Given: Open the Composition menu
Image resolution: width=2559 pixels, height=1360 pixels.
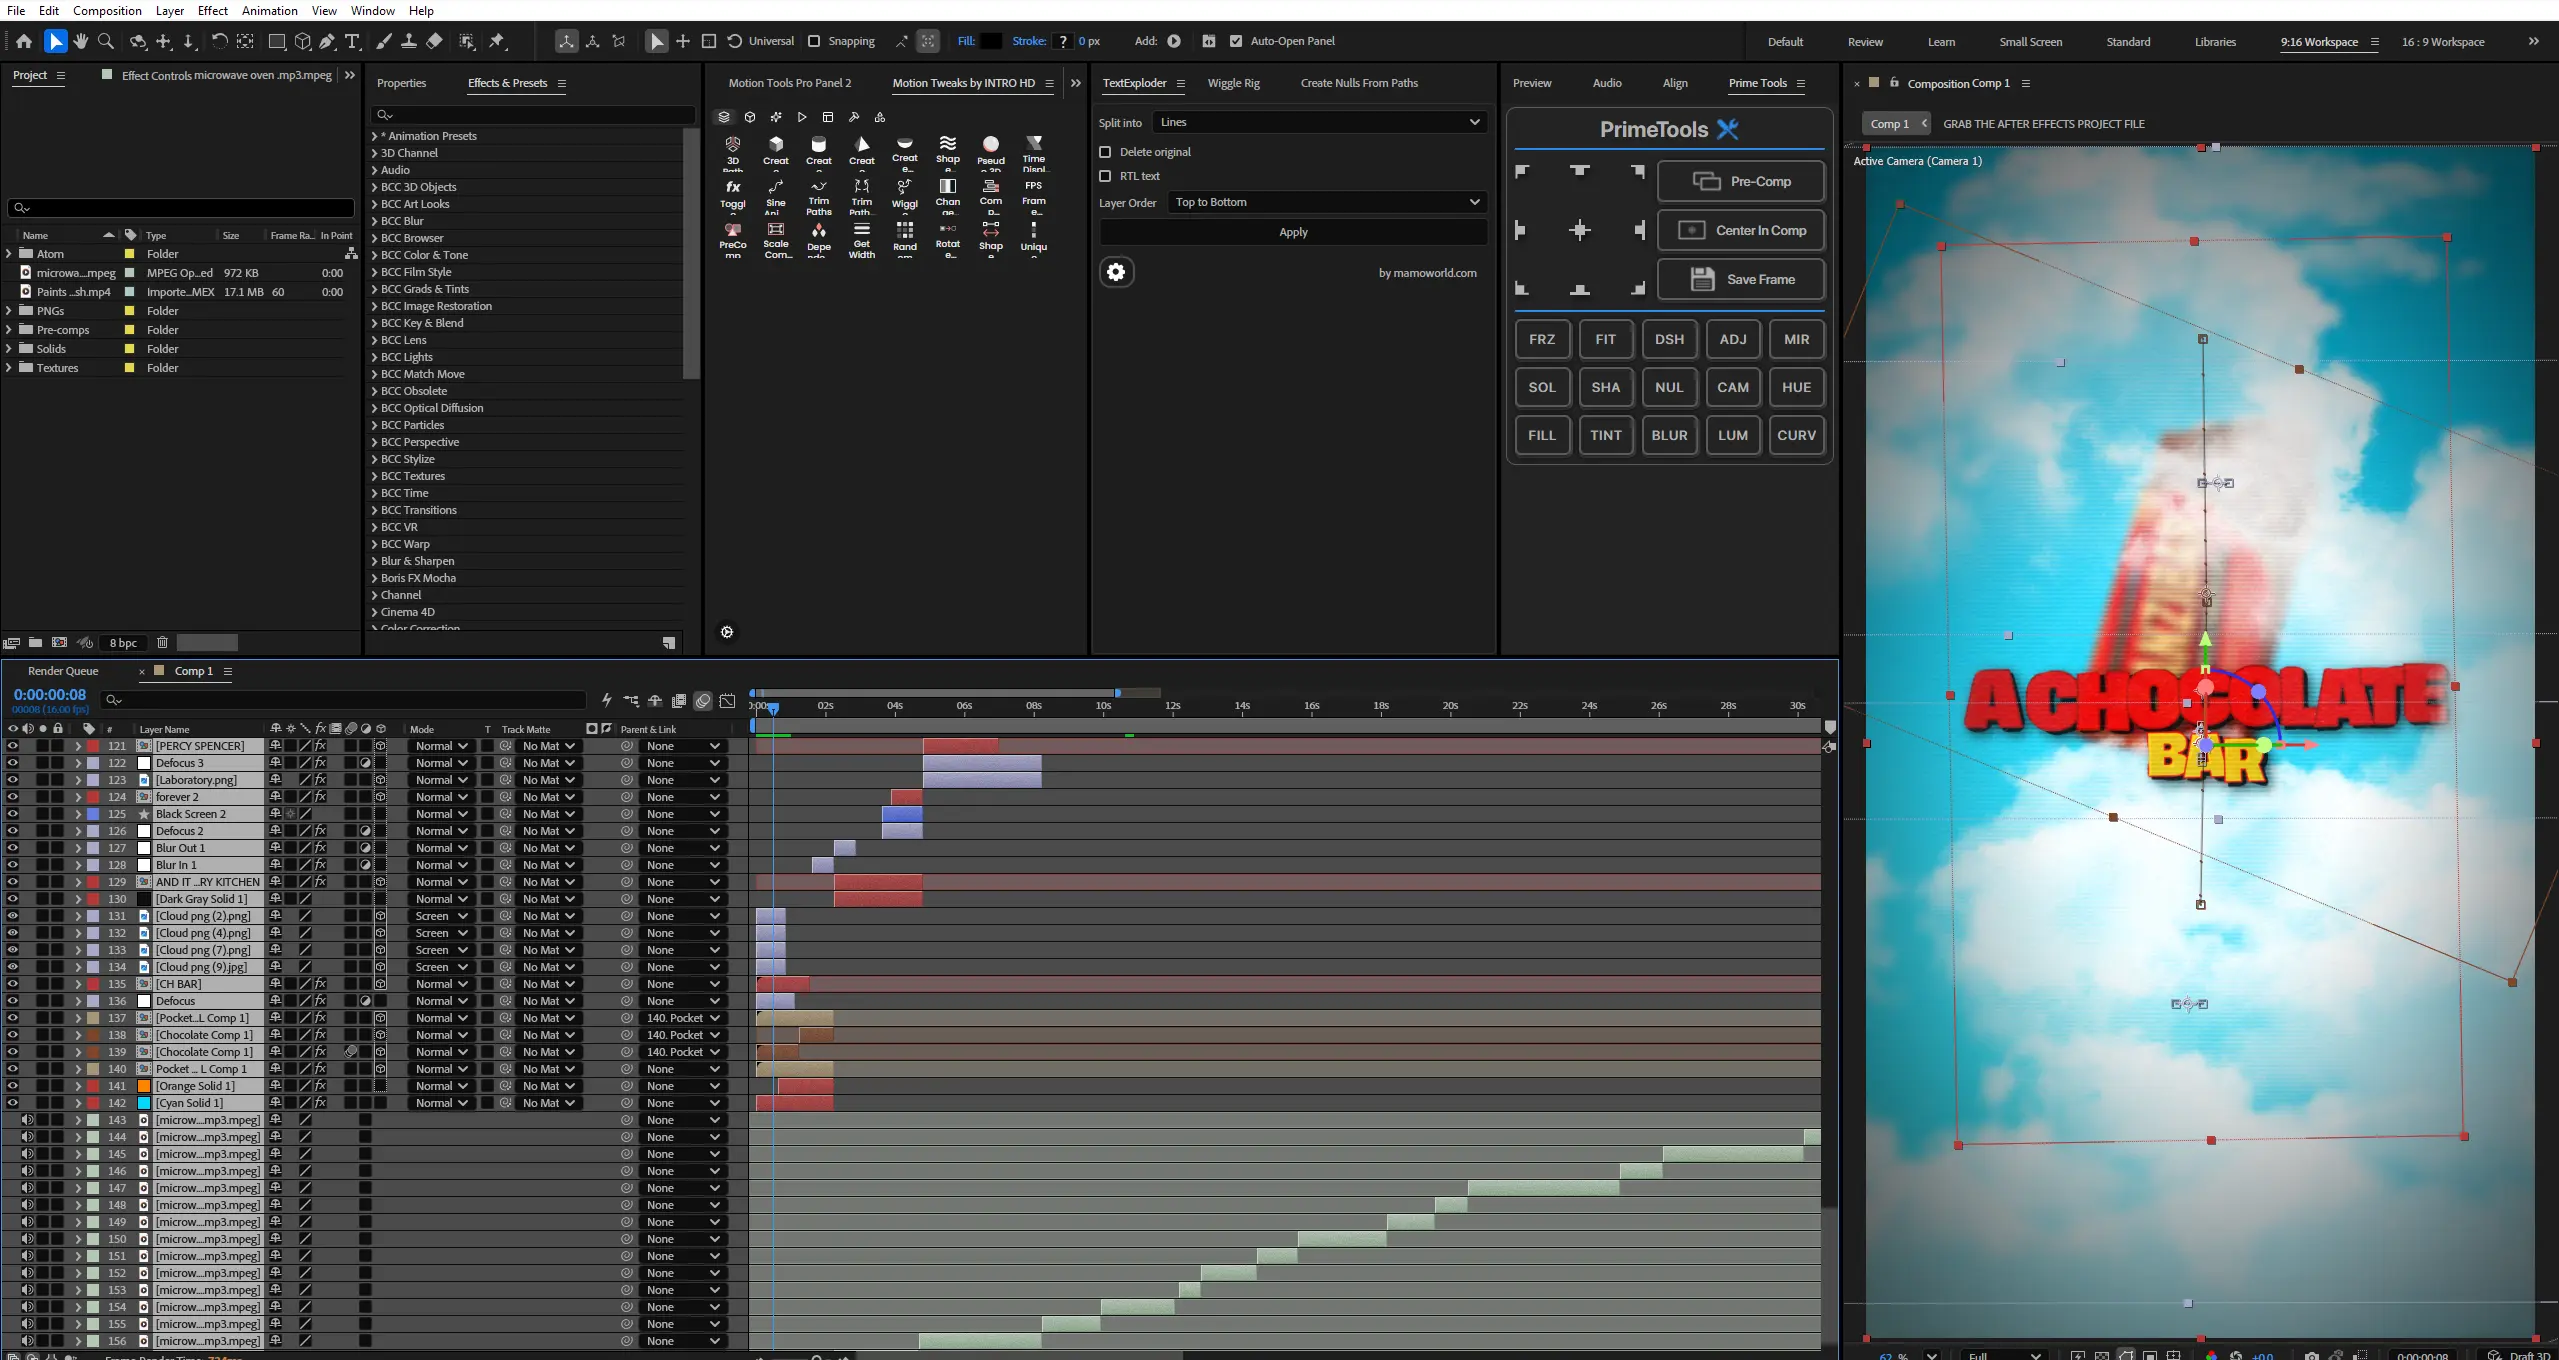Looking at the screenshot, I should point(107,10).
